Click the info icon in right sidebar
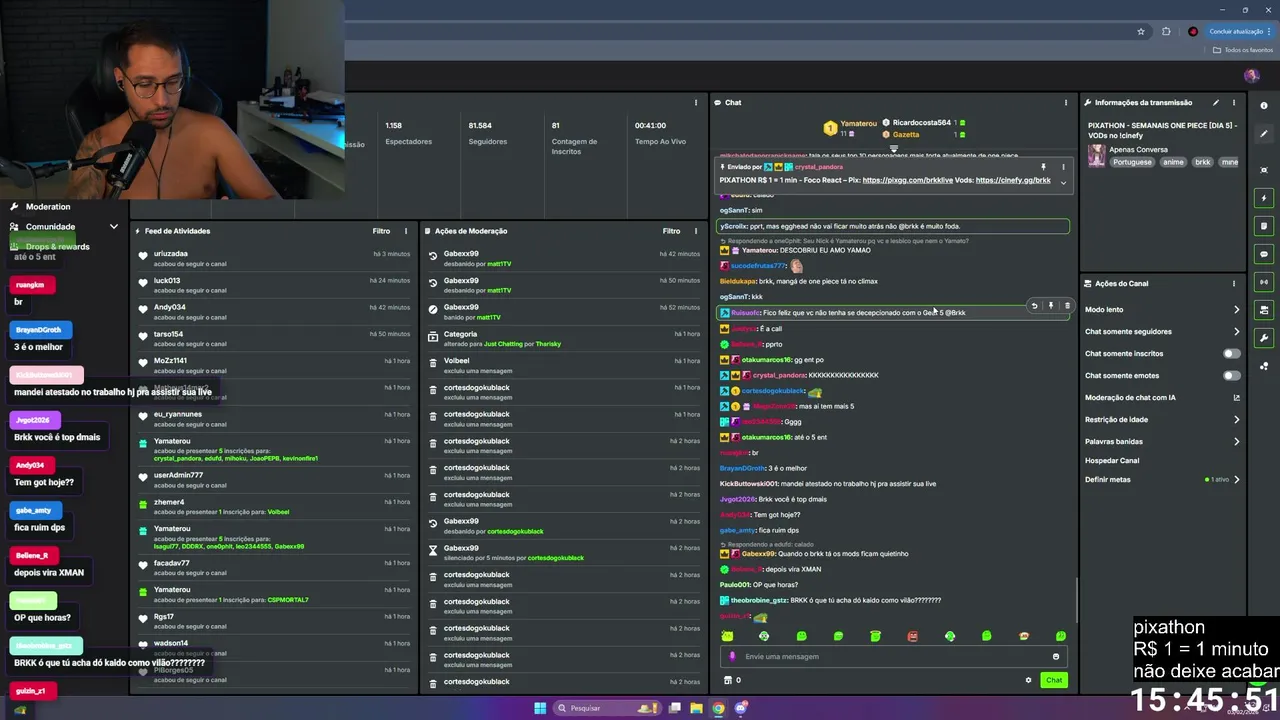The image size is (1280, 720). tap(1265, 105)
